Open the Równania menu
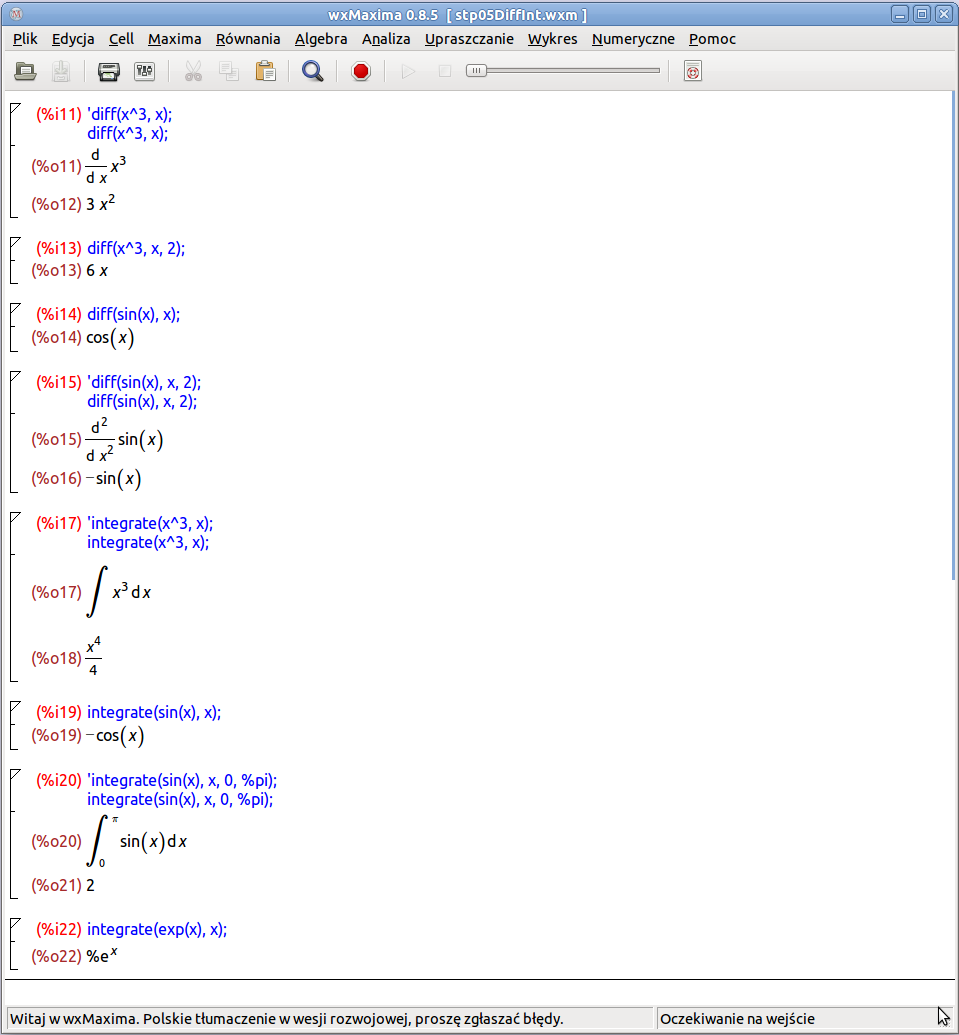 (248, 39)
